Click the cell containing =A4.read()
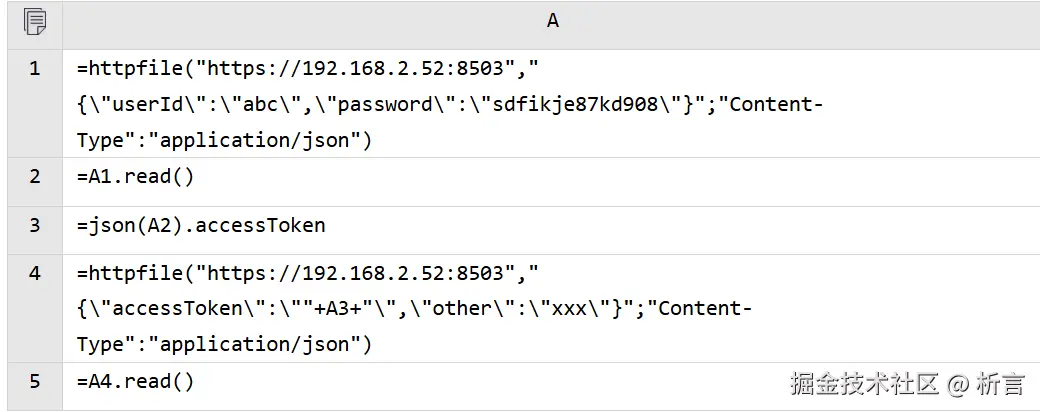Viewport: 1040px width, 412px height. 135,381
